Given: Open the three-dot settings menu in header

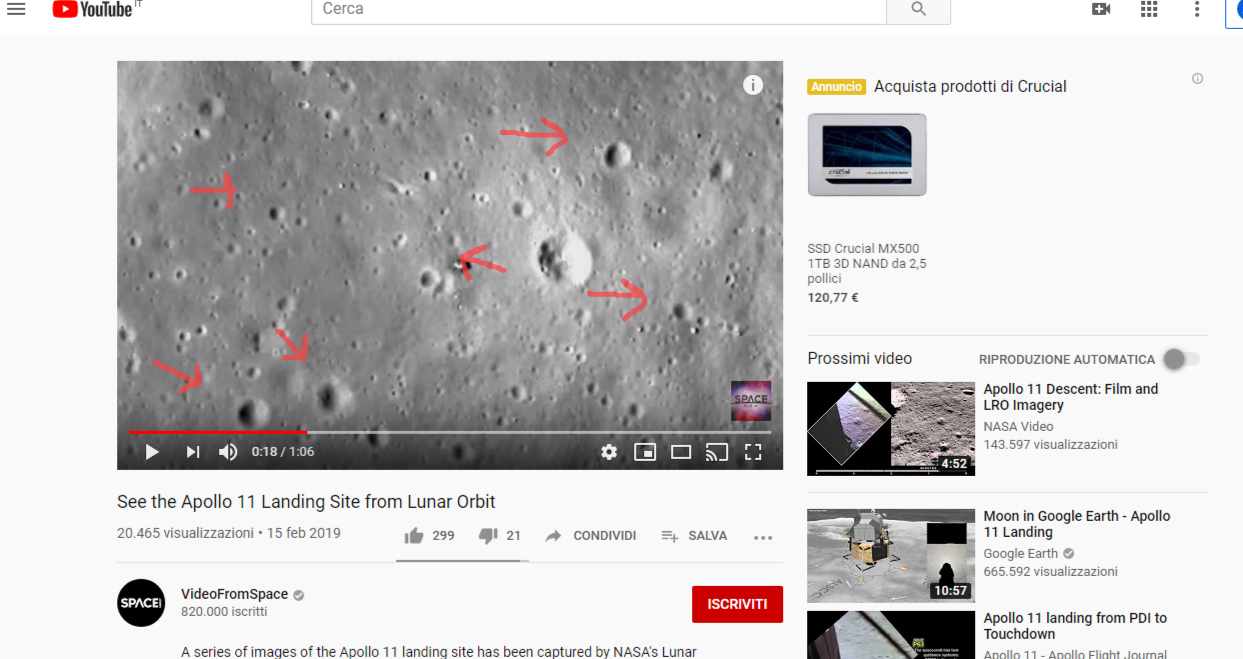Looking at the screenshot, I should (x=1197, y=9).
